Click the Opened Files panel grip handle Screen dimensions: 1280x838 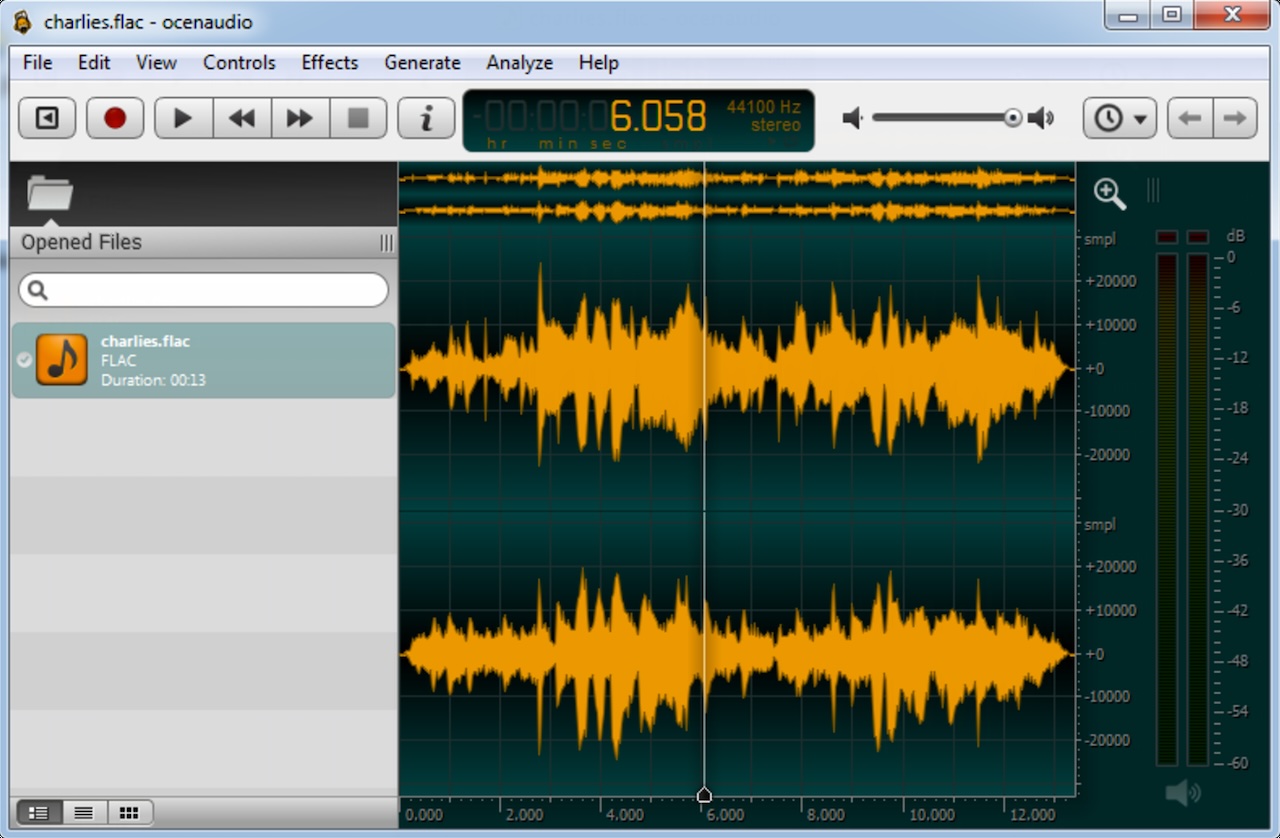point(386,242)
